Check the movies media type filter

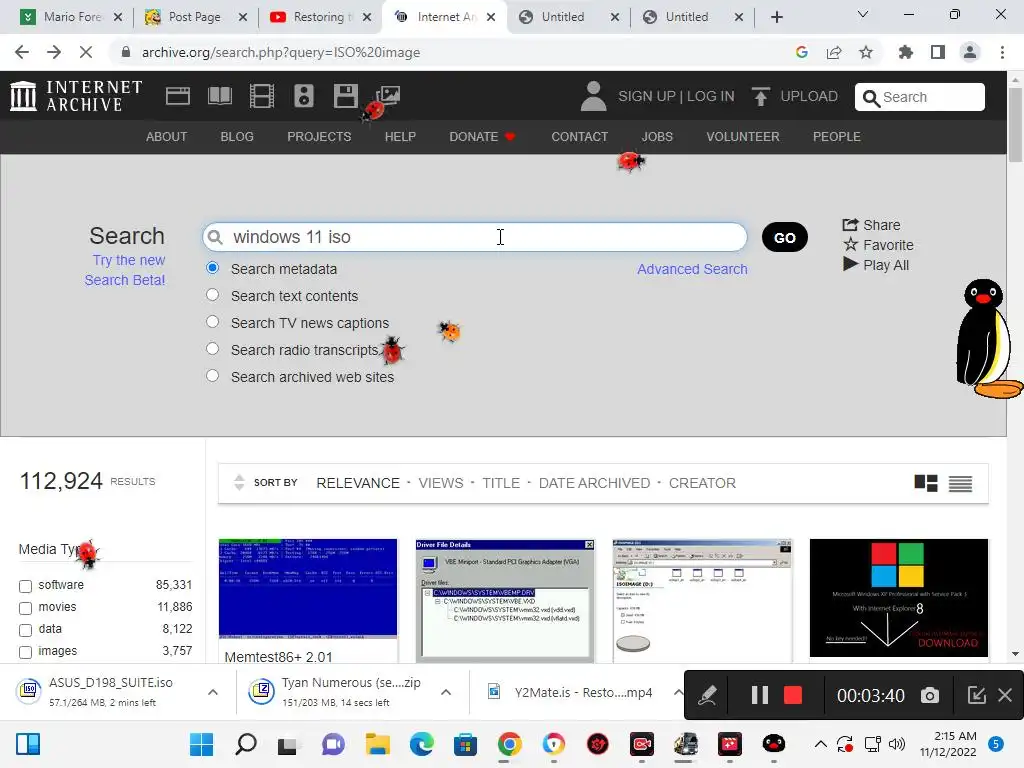(25, 608)
